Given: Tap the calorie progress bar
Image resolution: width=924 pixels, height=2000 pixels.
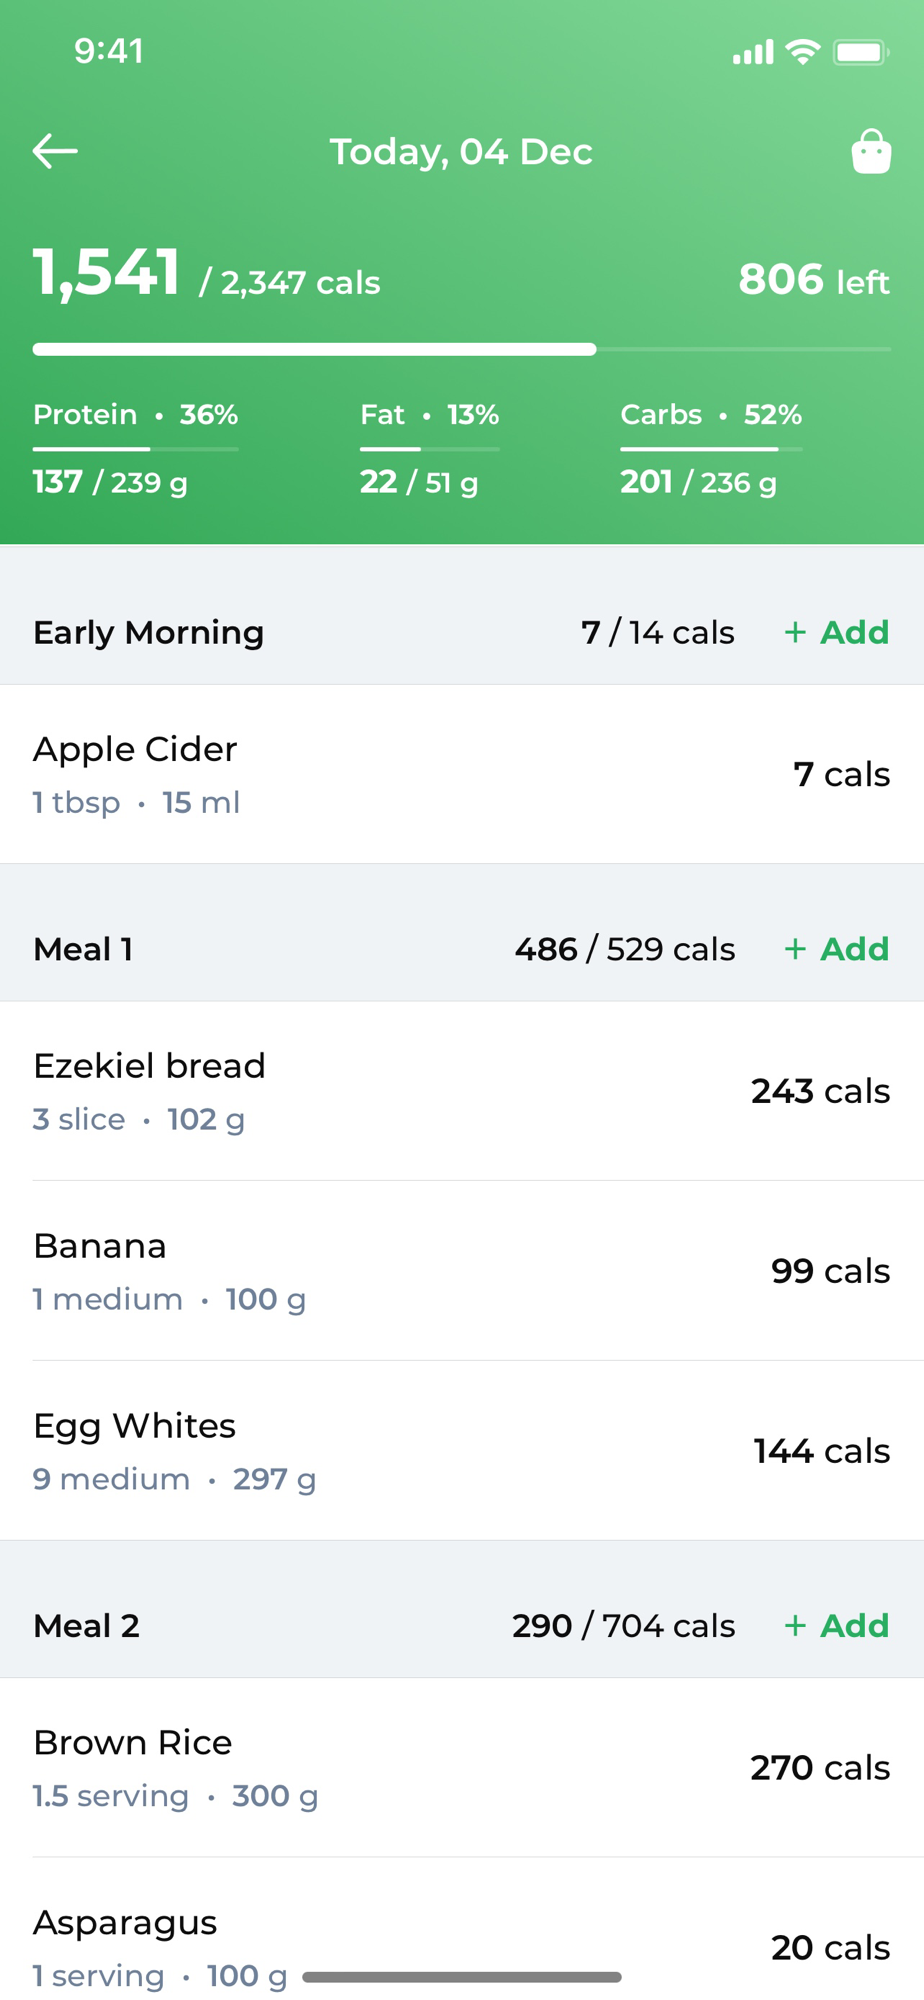Looking at the screenshot, I should (x=461, y=349).
